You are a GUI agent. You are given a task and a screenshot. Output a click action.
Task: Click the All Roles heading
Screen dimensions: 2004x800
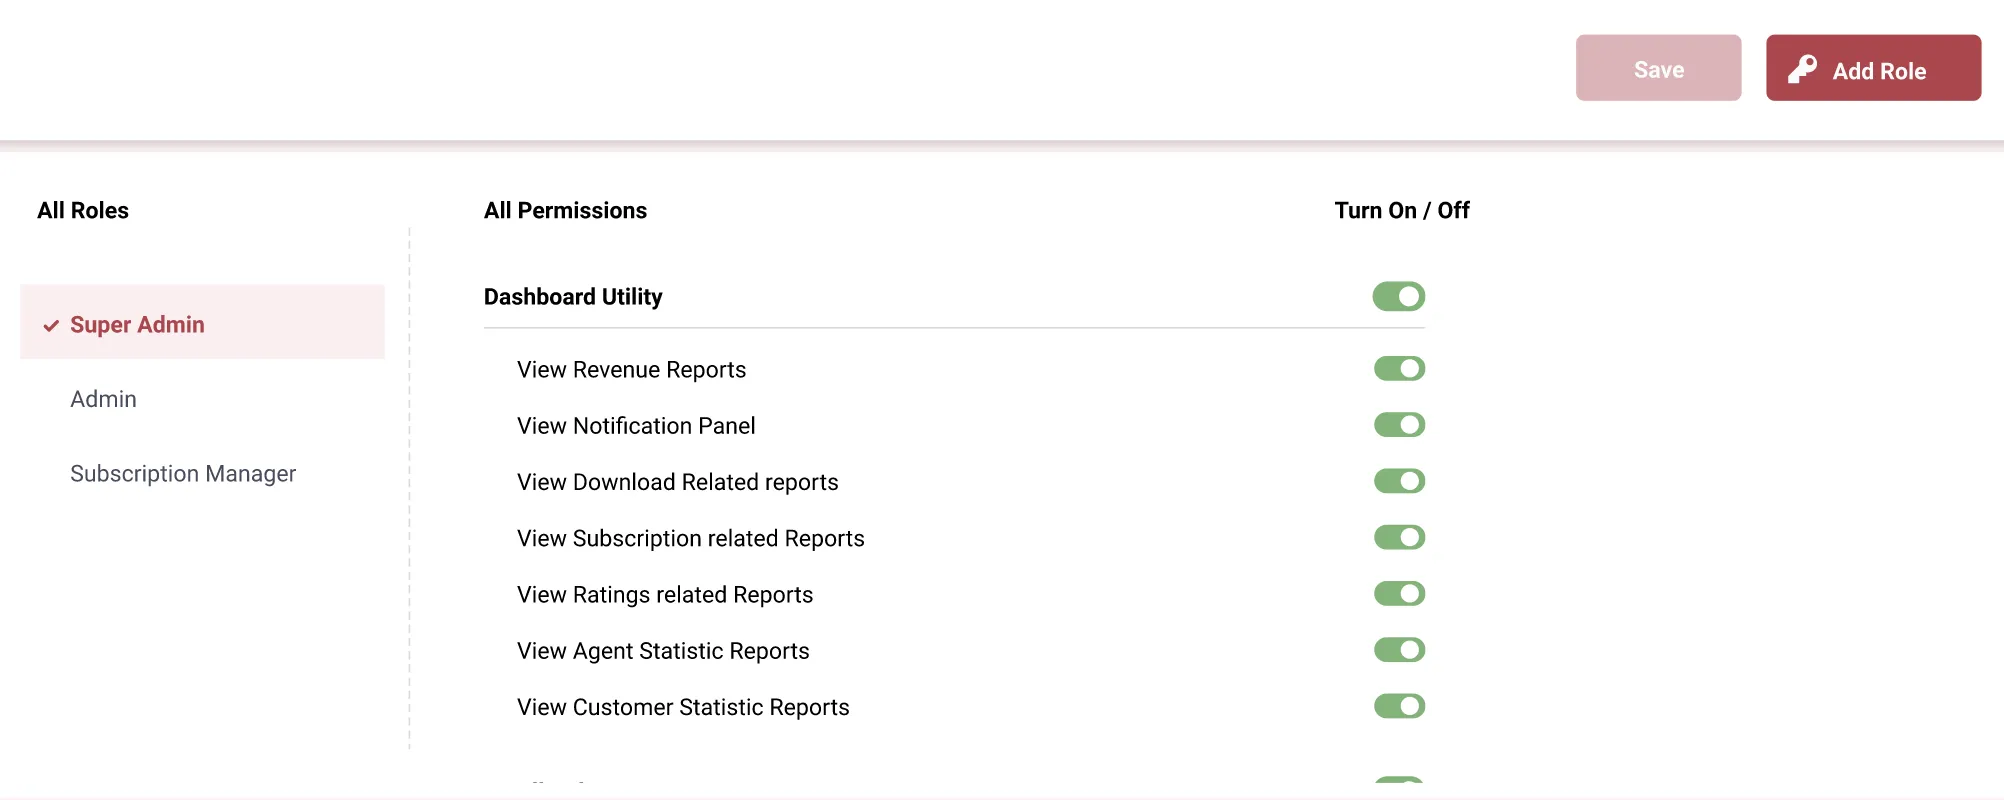click(x=83, y=211)
